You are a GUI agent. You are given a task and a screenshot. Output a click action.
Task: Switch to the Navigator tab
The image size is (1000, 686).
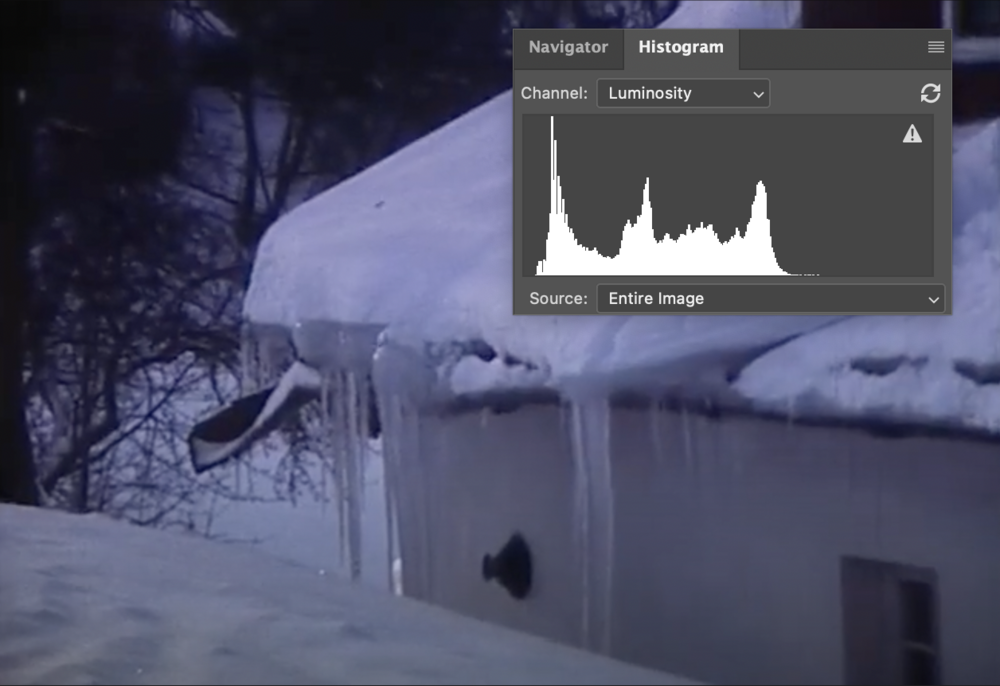click(x=568, y=48)
